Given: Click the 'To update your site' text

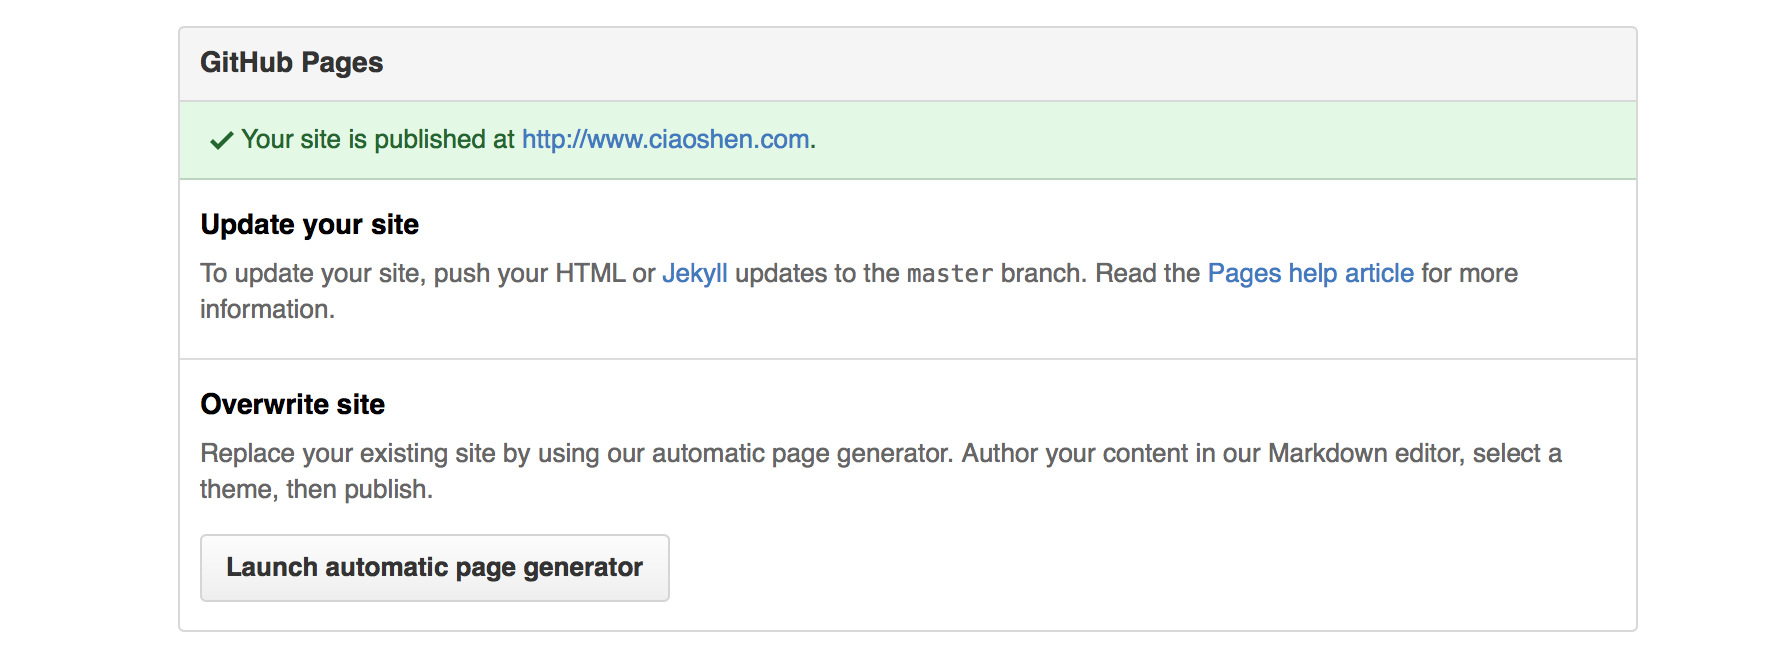Looking at the screenshot, I should [310, 274].
